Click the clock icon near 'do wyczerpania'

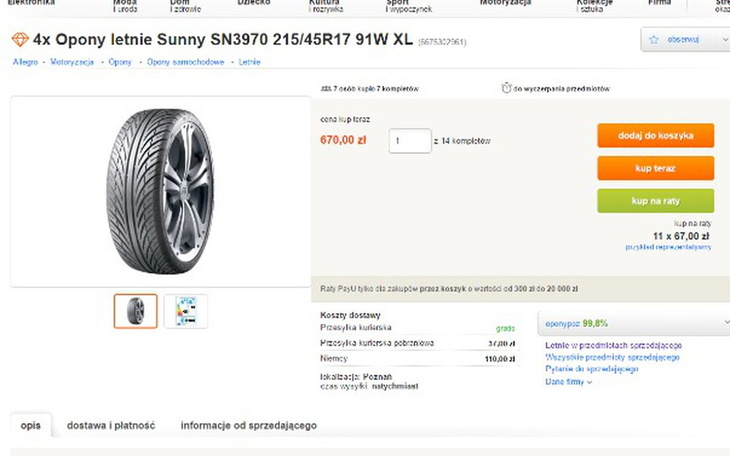click(x=507, y=88)
